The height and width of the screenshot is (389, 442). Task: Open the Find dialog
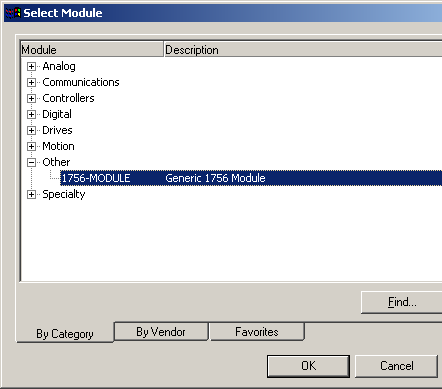tap(402, 302)
